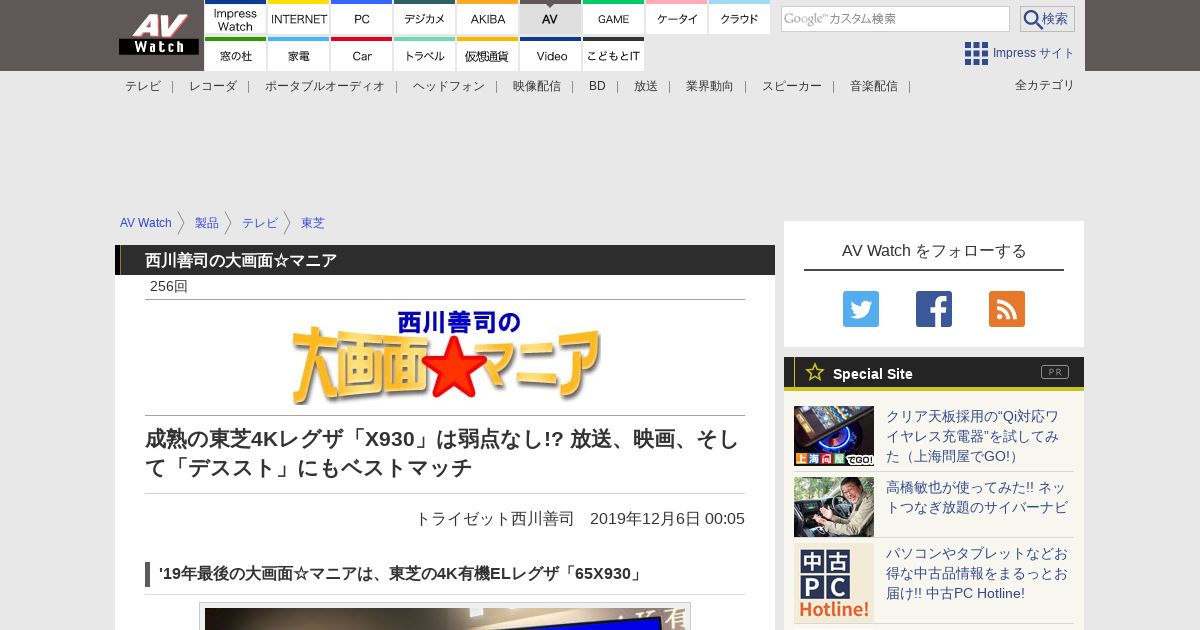The width and height of the screenshot is (1200, 630).
Task: Click the Impress サイト grid icon
Action: (976, 53)
